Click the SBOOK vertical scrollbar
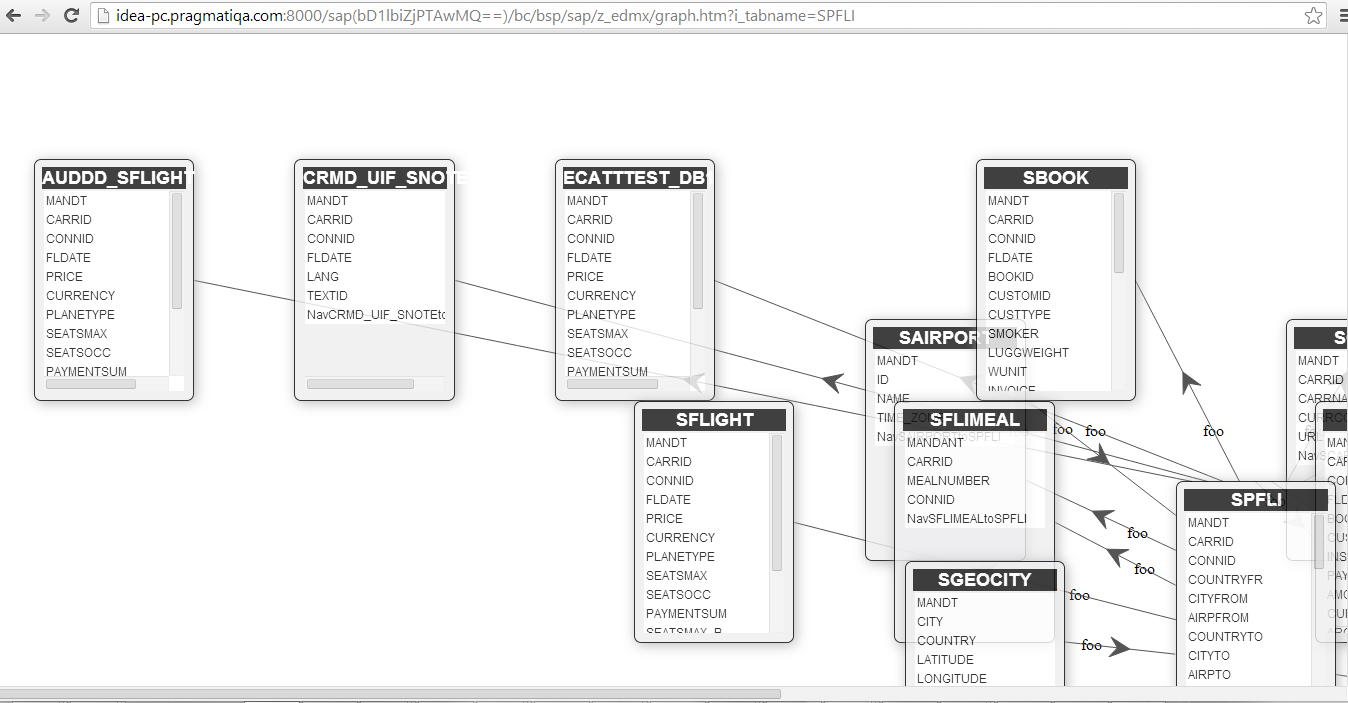The image size is (1348, 703). tap(1119, 233)
